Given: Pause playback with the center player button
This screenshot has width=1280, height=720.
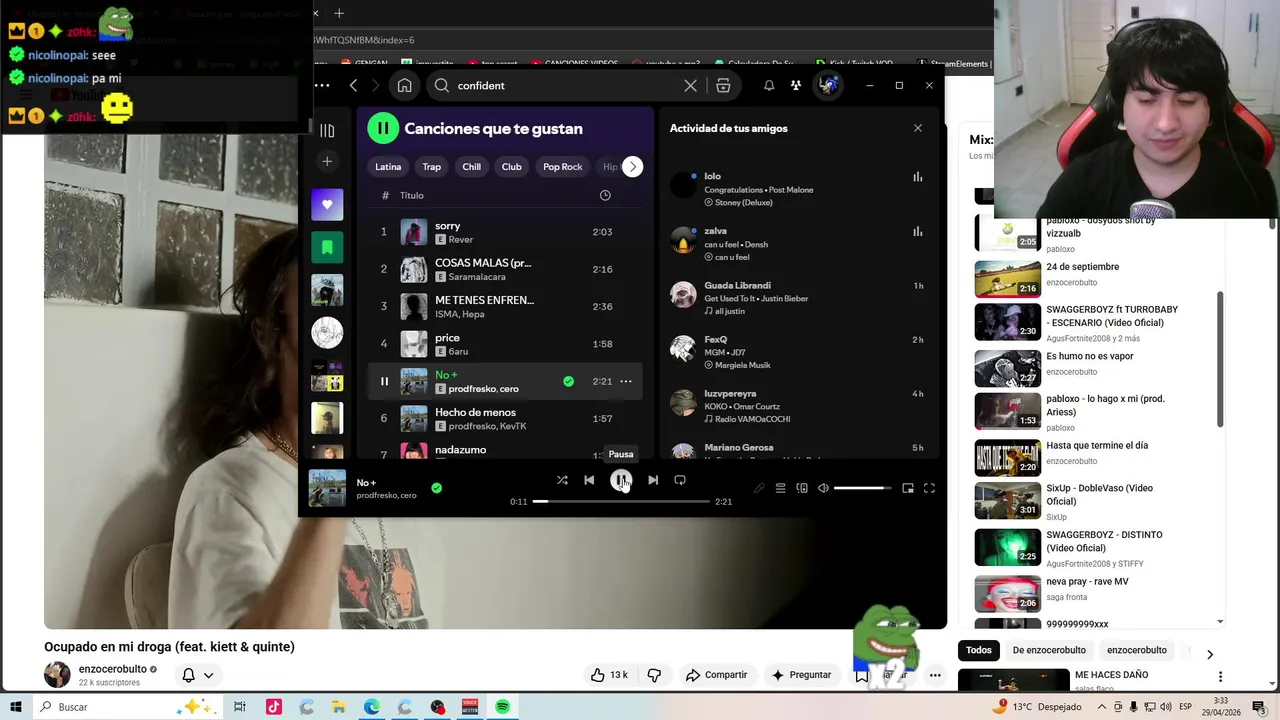Looking at the screenshot, I should tap(621, 480).
